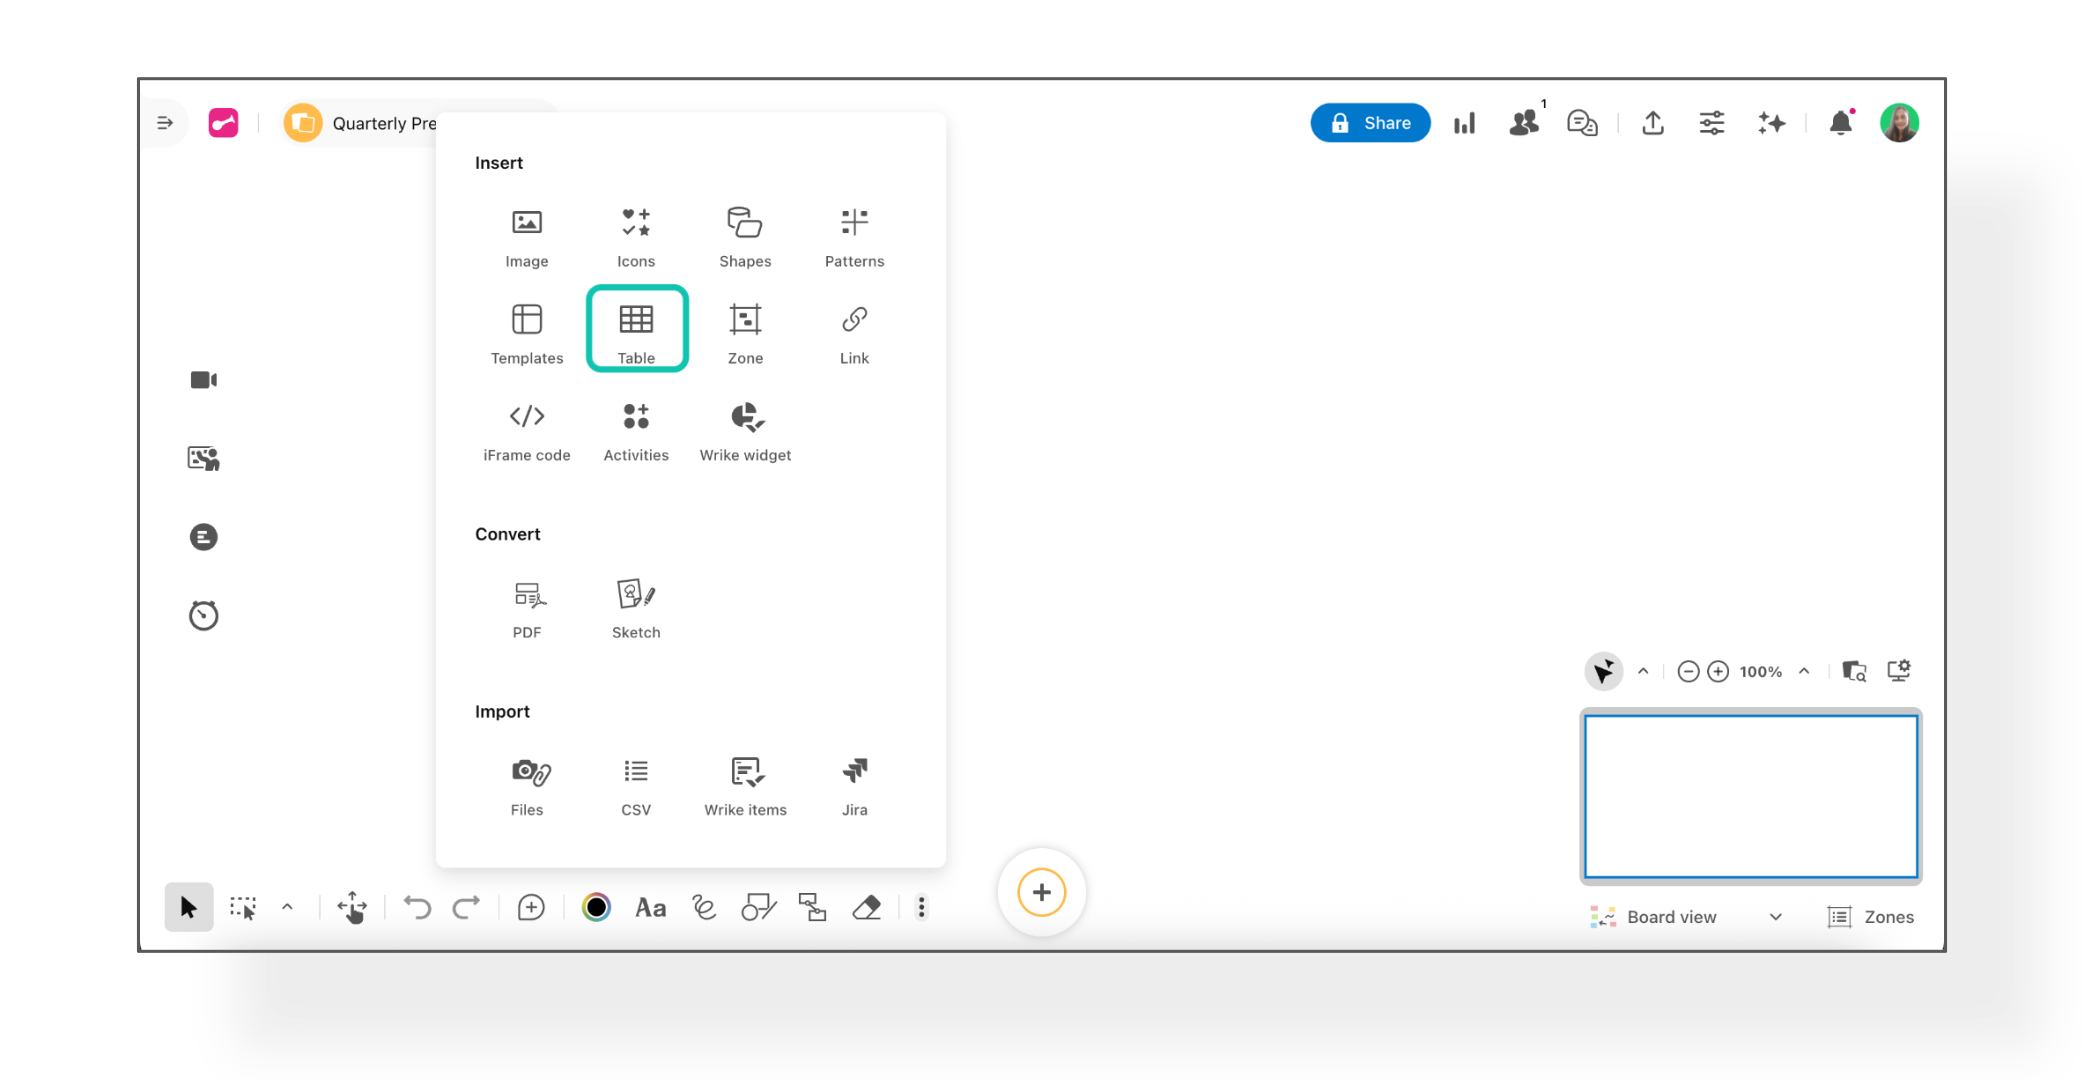Click the orange circled plus button
This screenshot has height=1082, width=2082.
pos(1041,892)
